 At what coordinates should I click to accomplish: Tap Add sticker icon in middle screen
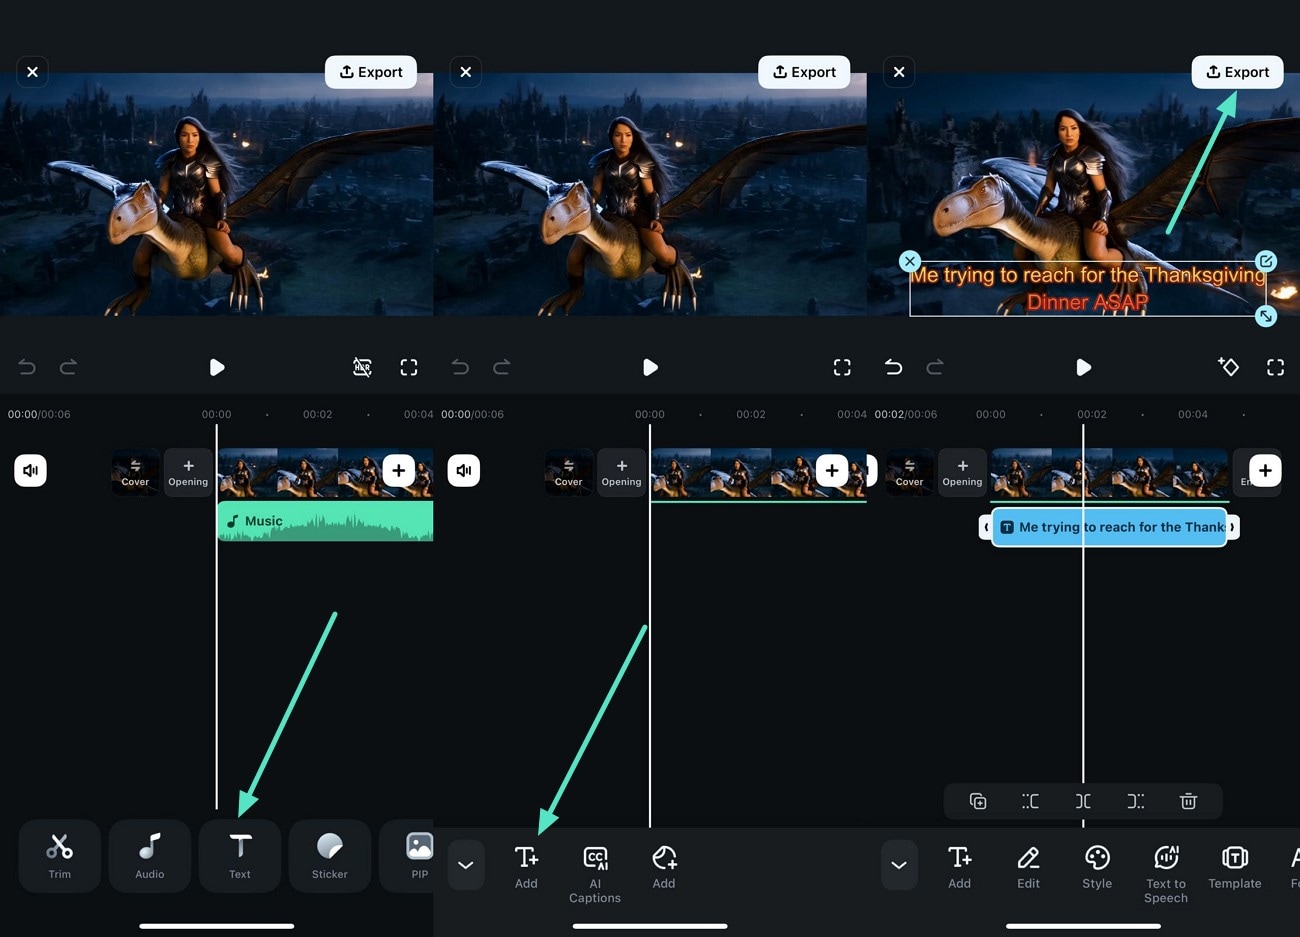point(664,866)
